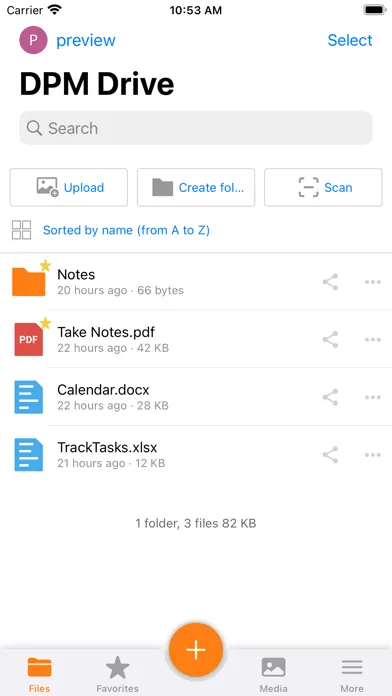Go to the Files tab
Viewport: 392px width, 696px height.
click(40, 674)
